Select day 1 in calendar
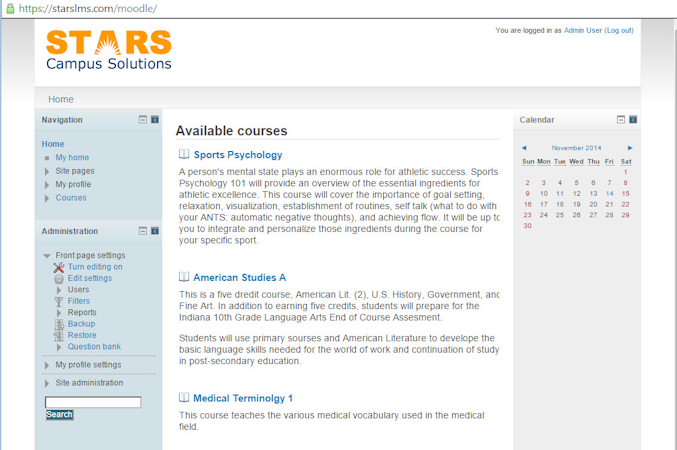 tap(625, 172)
